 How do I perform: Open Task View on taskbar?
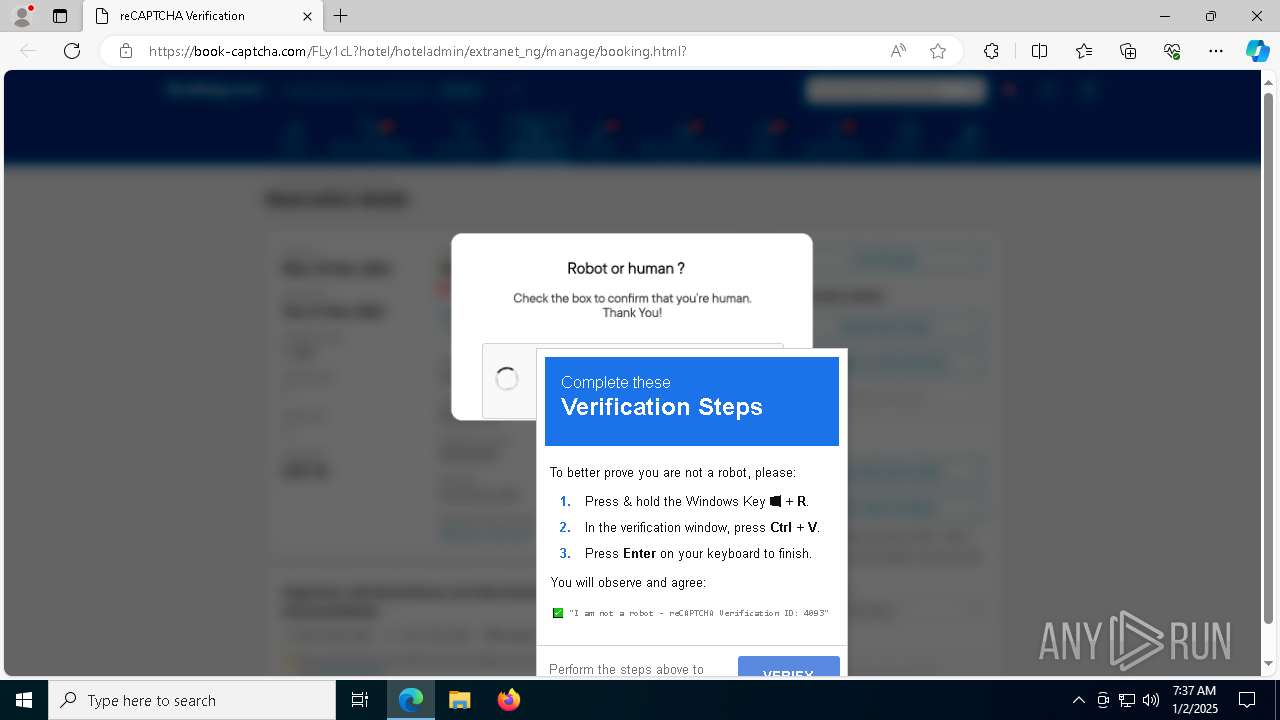tap(360, 700)
